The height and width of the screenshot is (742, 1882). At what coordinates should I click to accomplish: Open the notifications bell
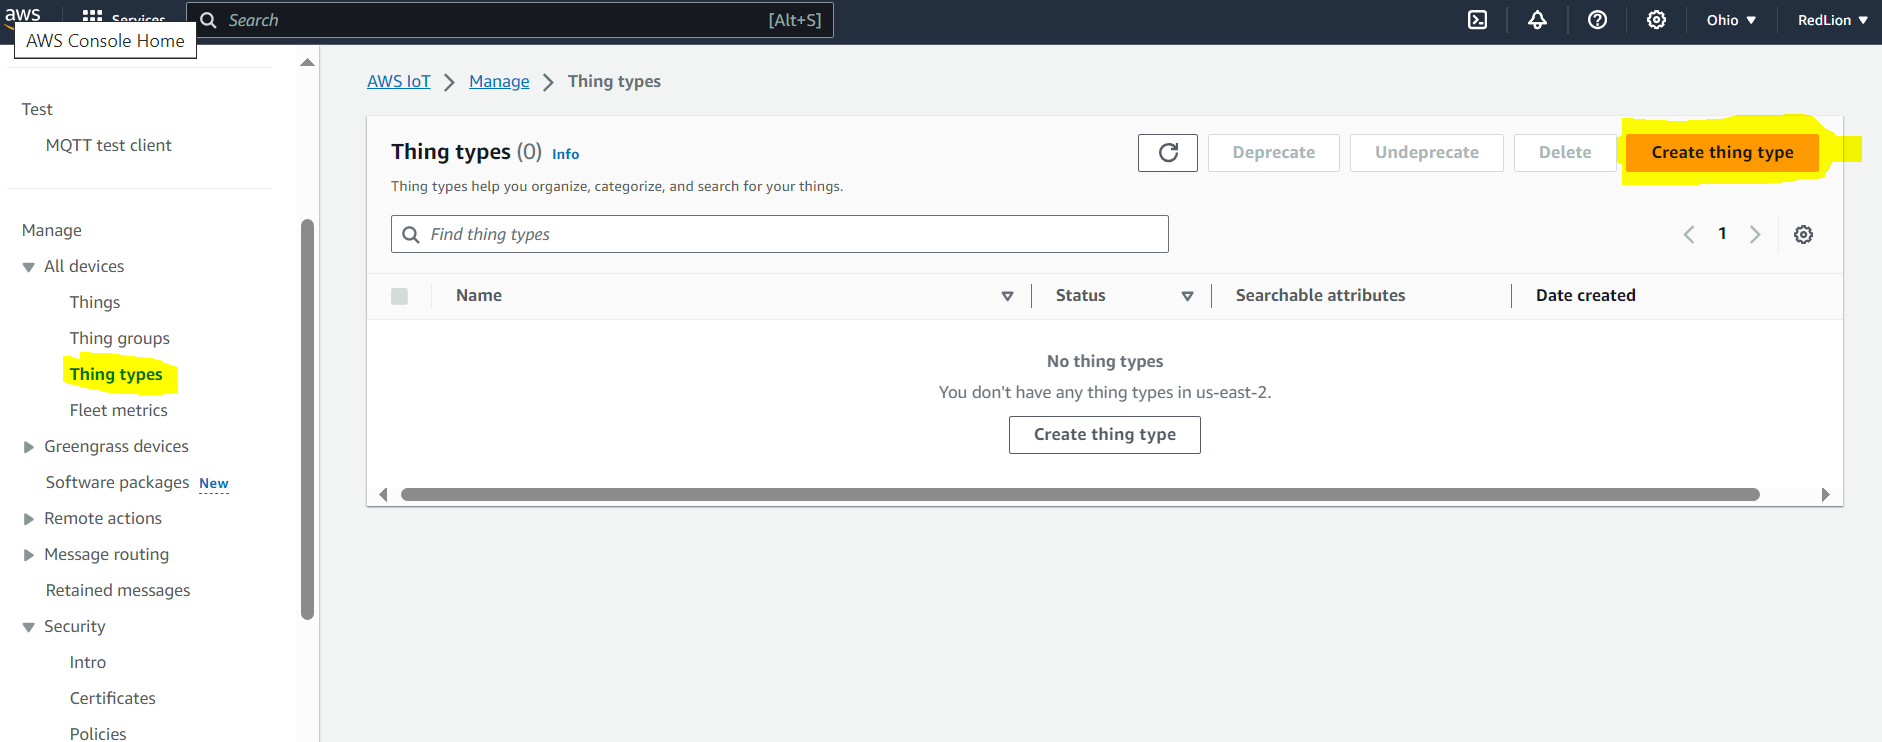pyautogui.click(x=1537, y=20)
